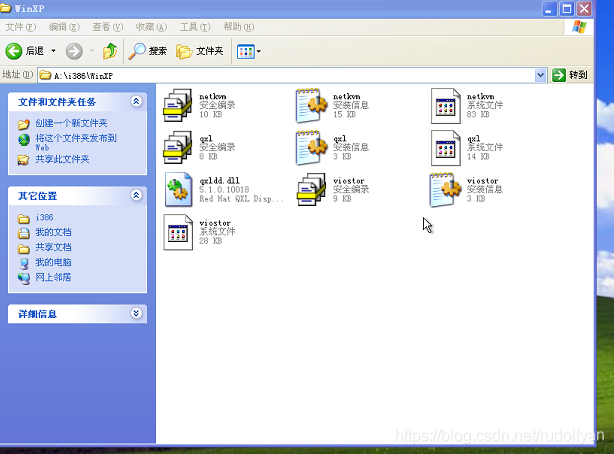Collapse the File and Folder Tasks panel

coord(136,101)
